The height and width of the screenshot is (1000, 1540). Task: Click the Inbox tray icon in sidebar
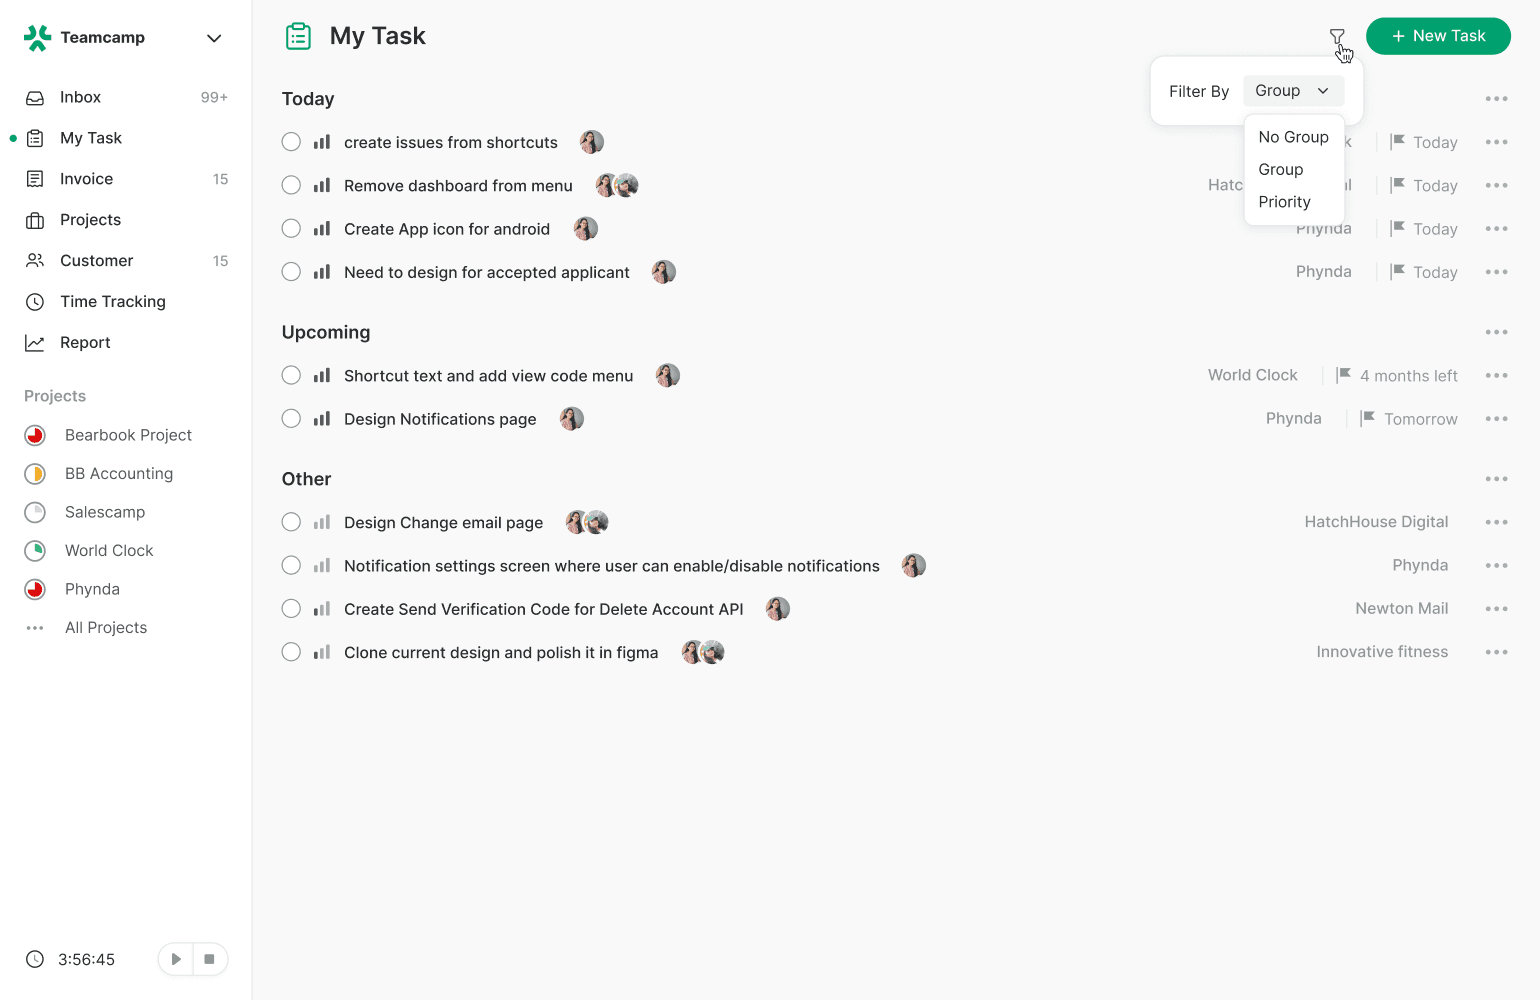(x=35, y=98)
